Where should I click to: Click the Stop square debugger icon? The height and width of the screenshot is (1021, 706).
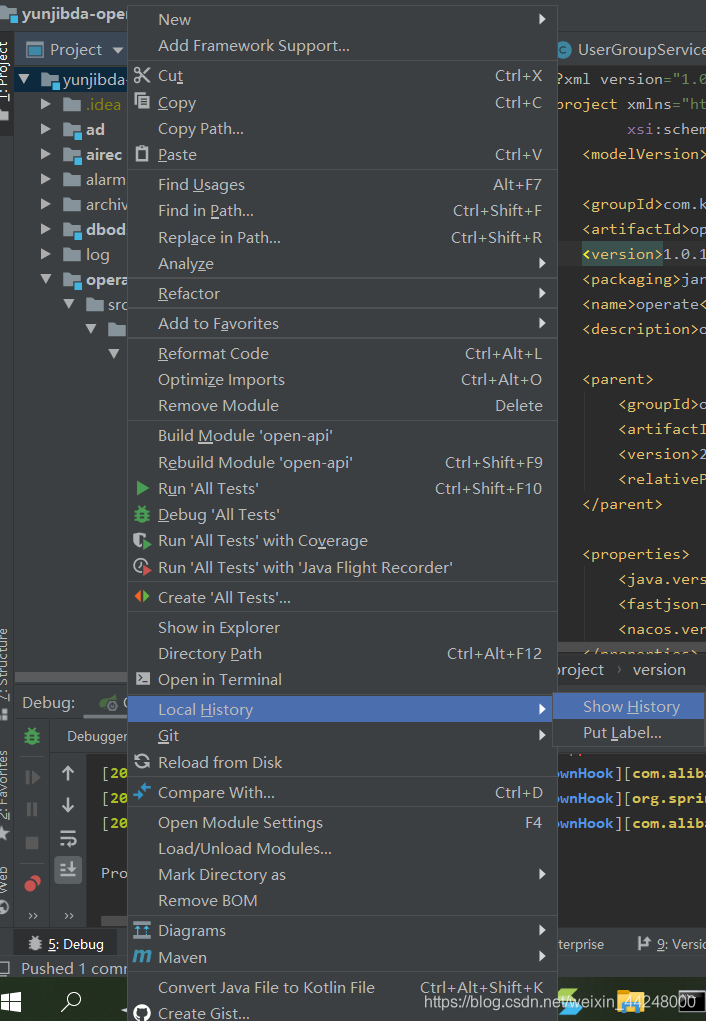[32, 843]
